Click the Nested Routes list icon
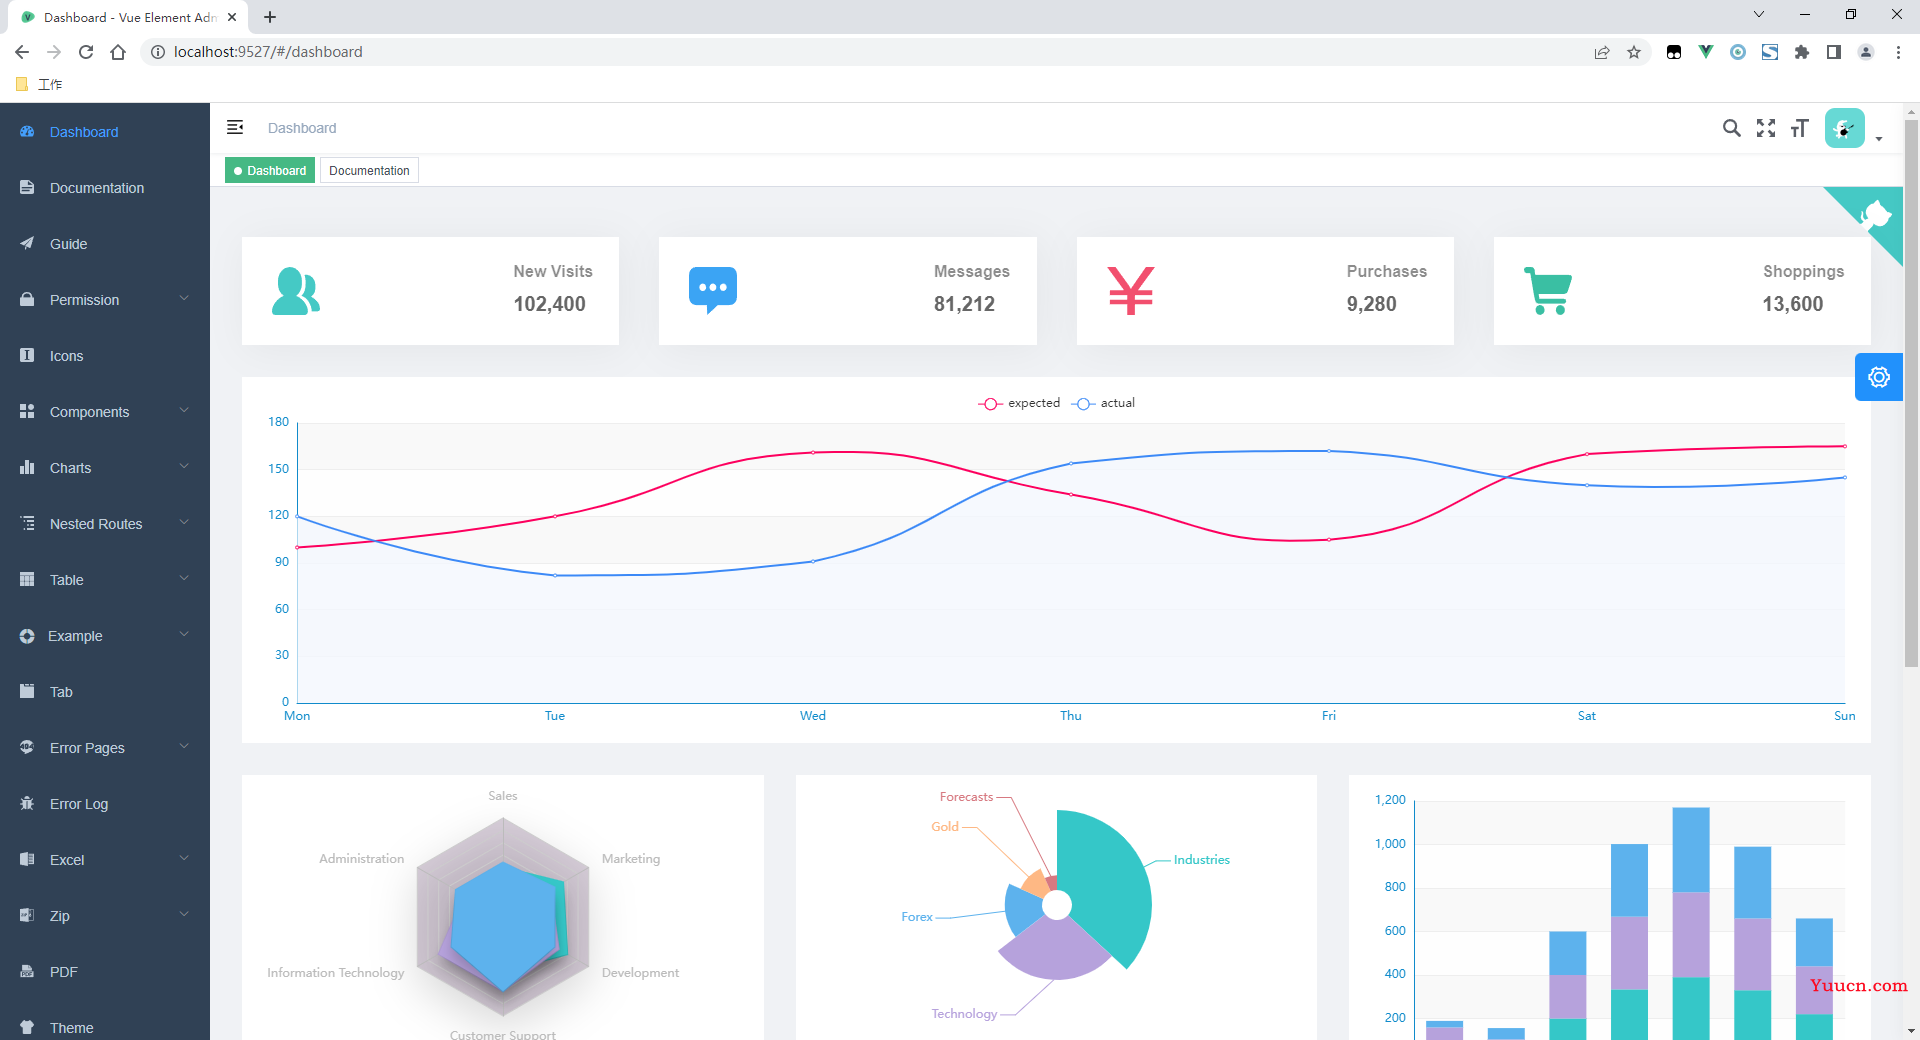1920x1040 pixels. [x=27, y=524]
